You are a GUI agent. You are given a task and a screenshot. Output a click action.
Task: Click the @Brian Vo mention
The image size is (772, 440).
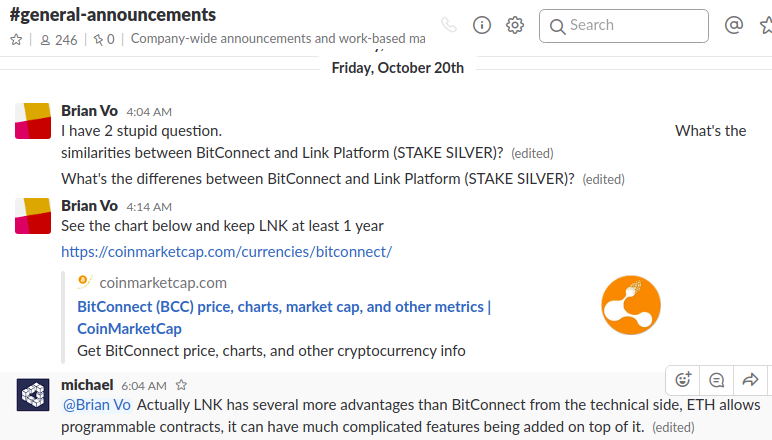[x=97, y=405]
